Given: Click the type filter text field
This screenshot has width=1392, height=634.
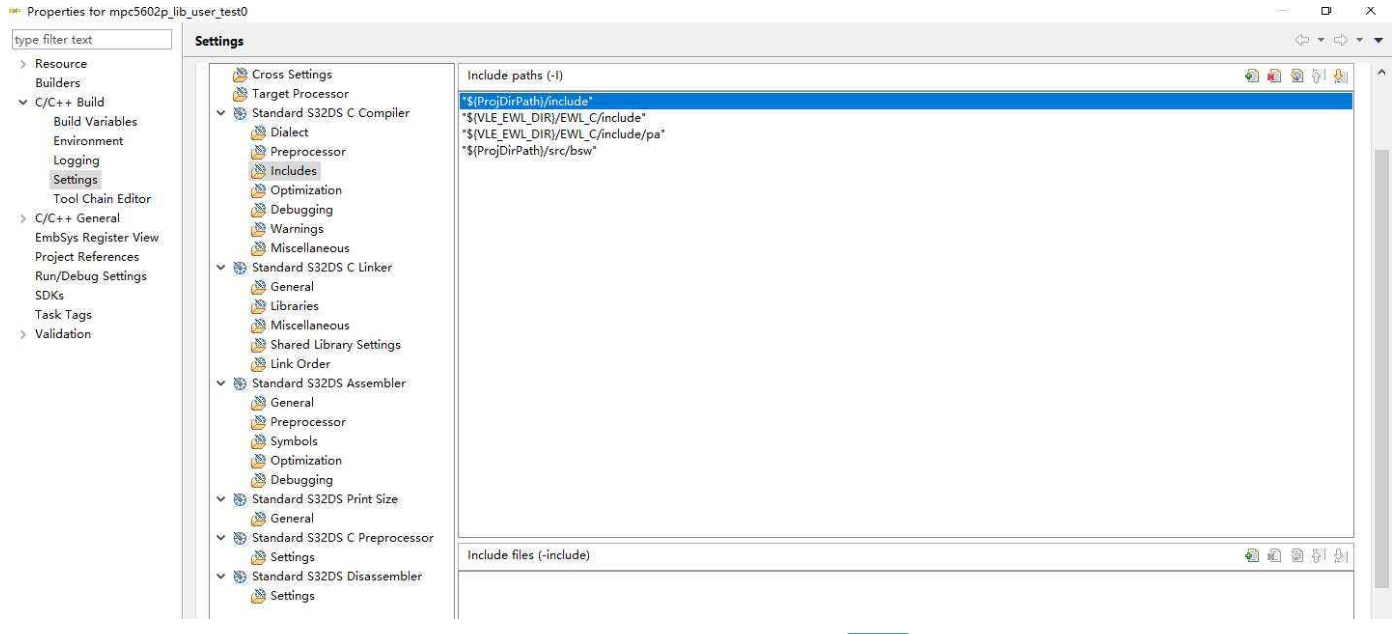Looking at the screenshot, I should [92, 40].
